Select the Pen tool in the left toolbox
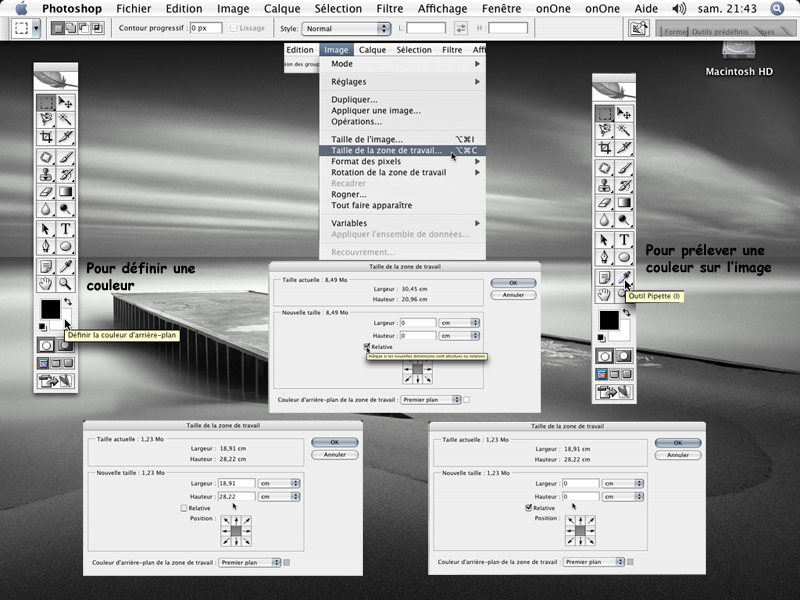The height and width of the screenshot is (600, 800). point(46,246)
